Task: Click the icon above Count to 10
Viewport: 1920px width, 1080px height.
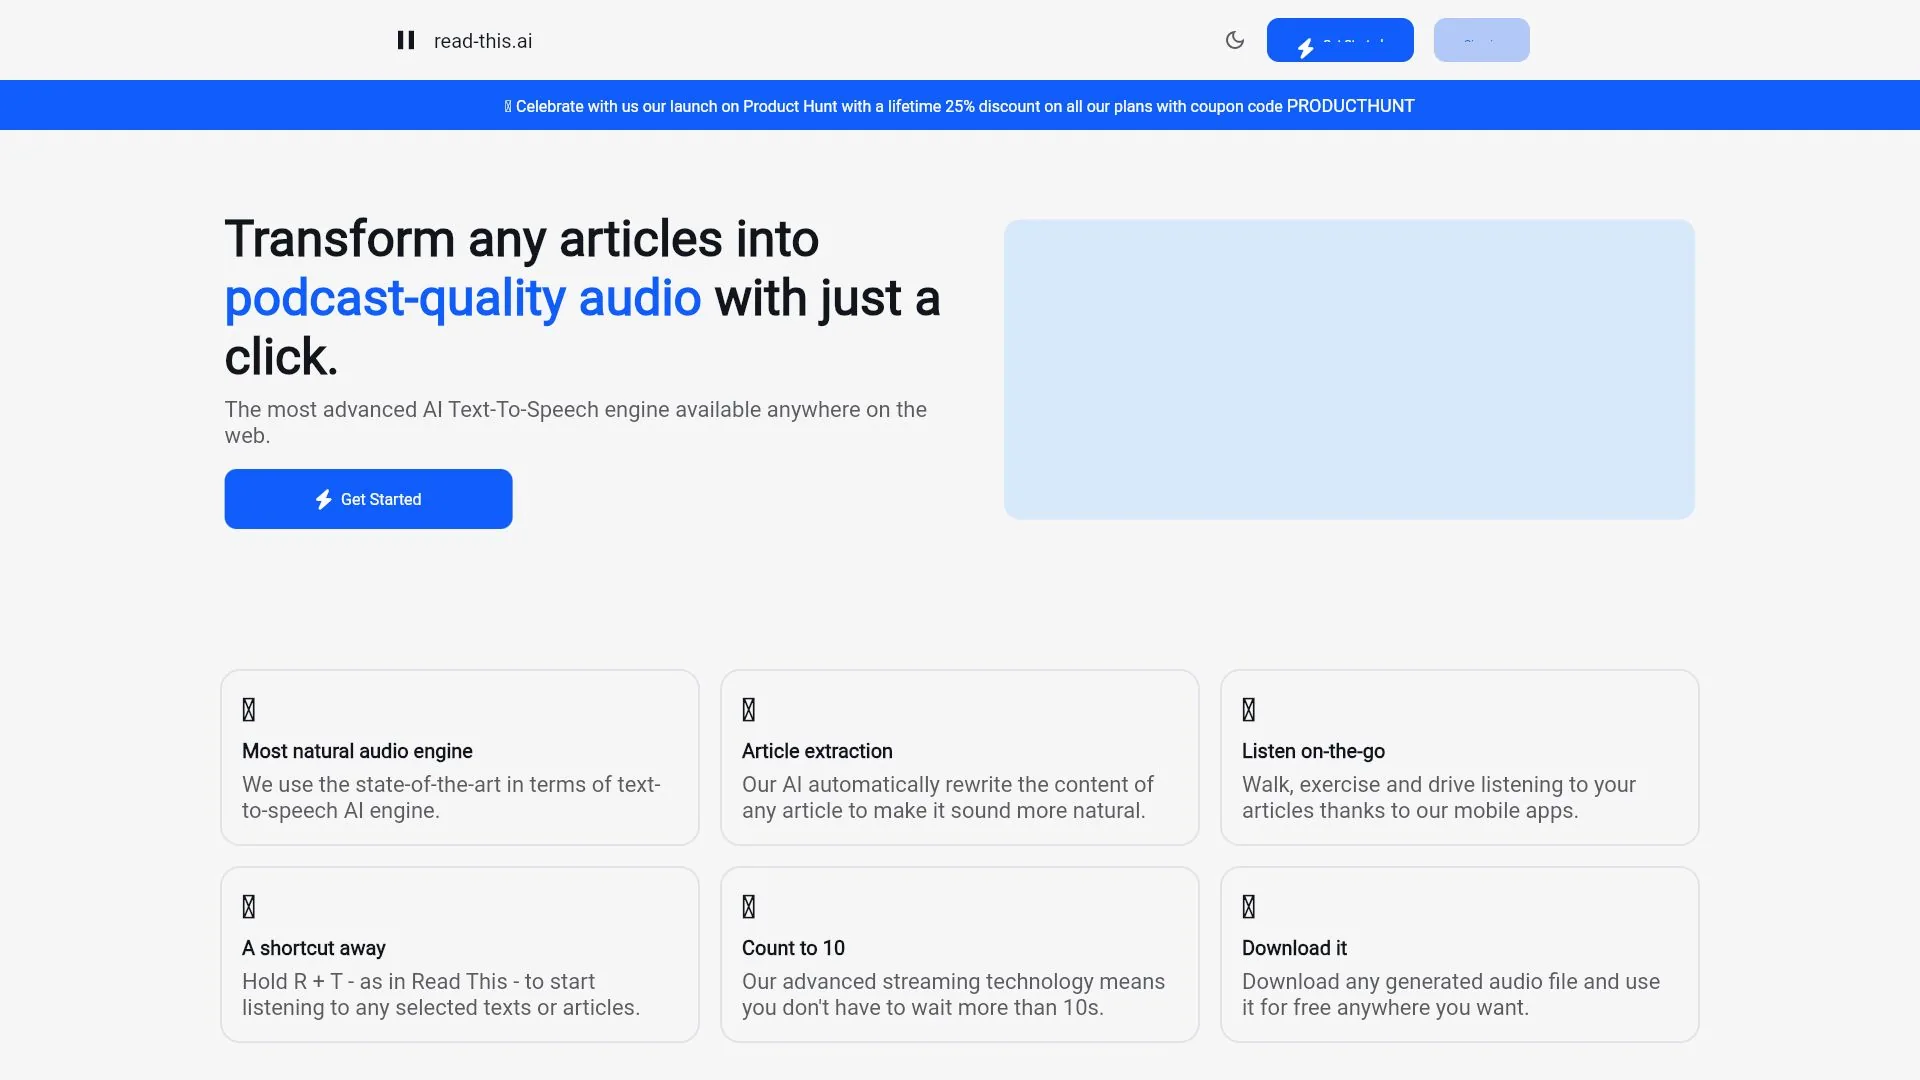Action: pyautogui.click(x=749, y=907)
